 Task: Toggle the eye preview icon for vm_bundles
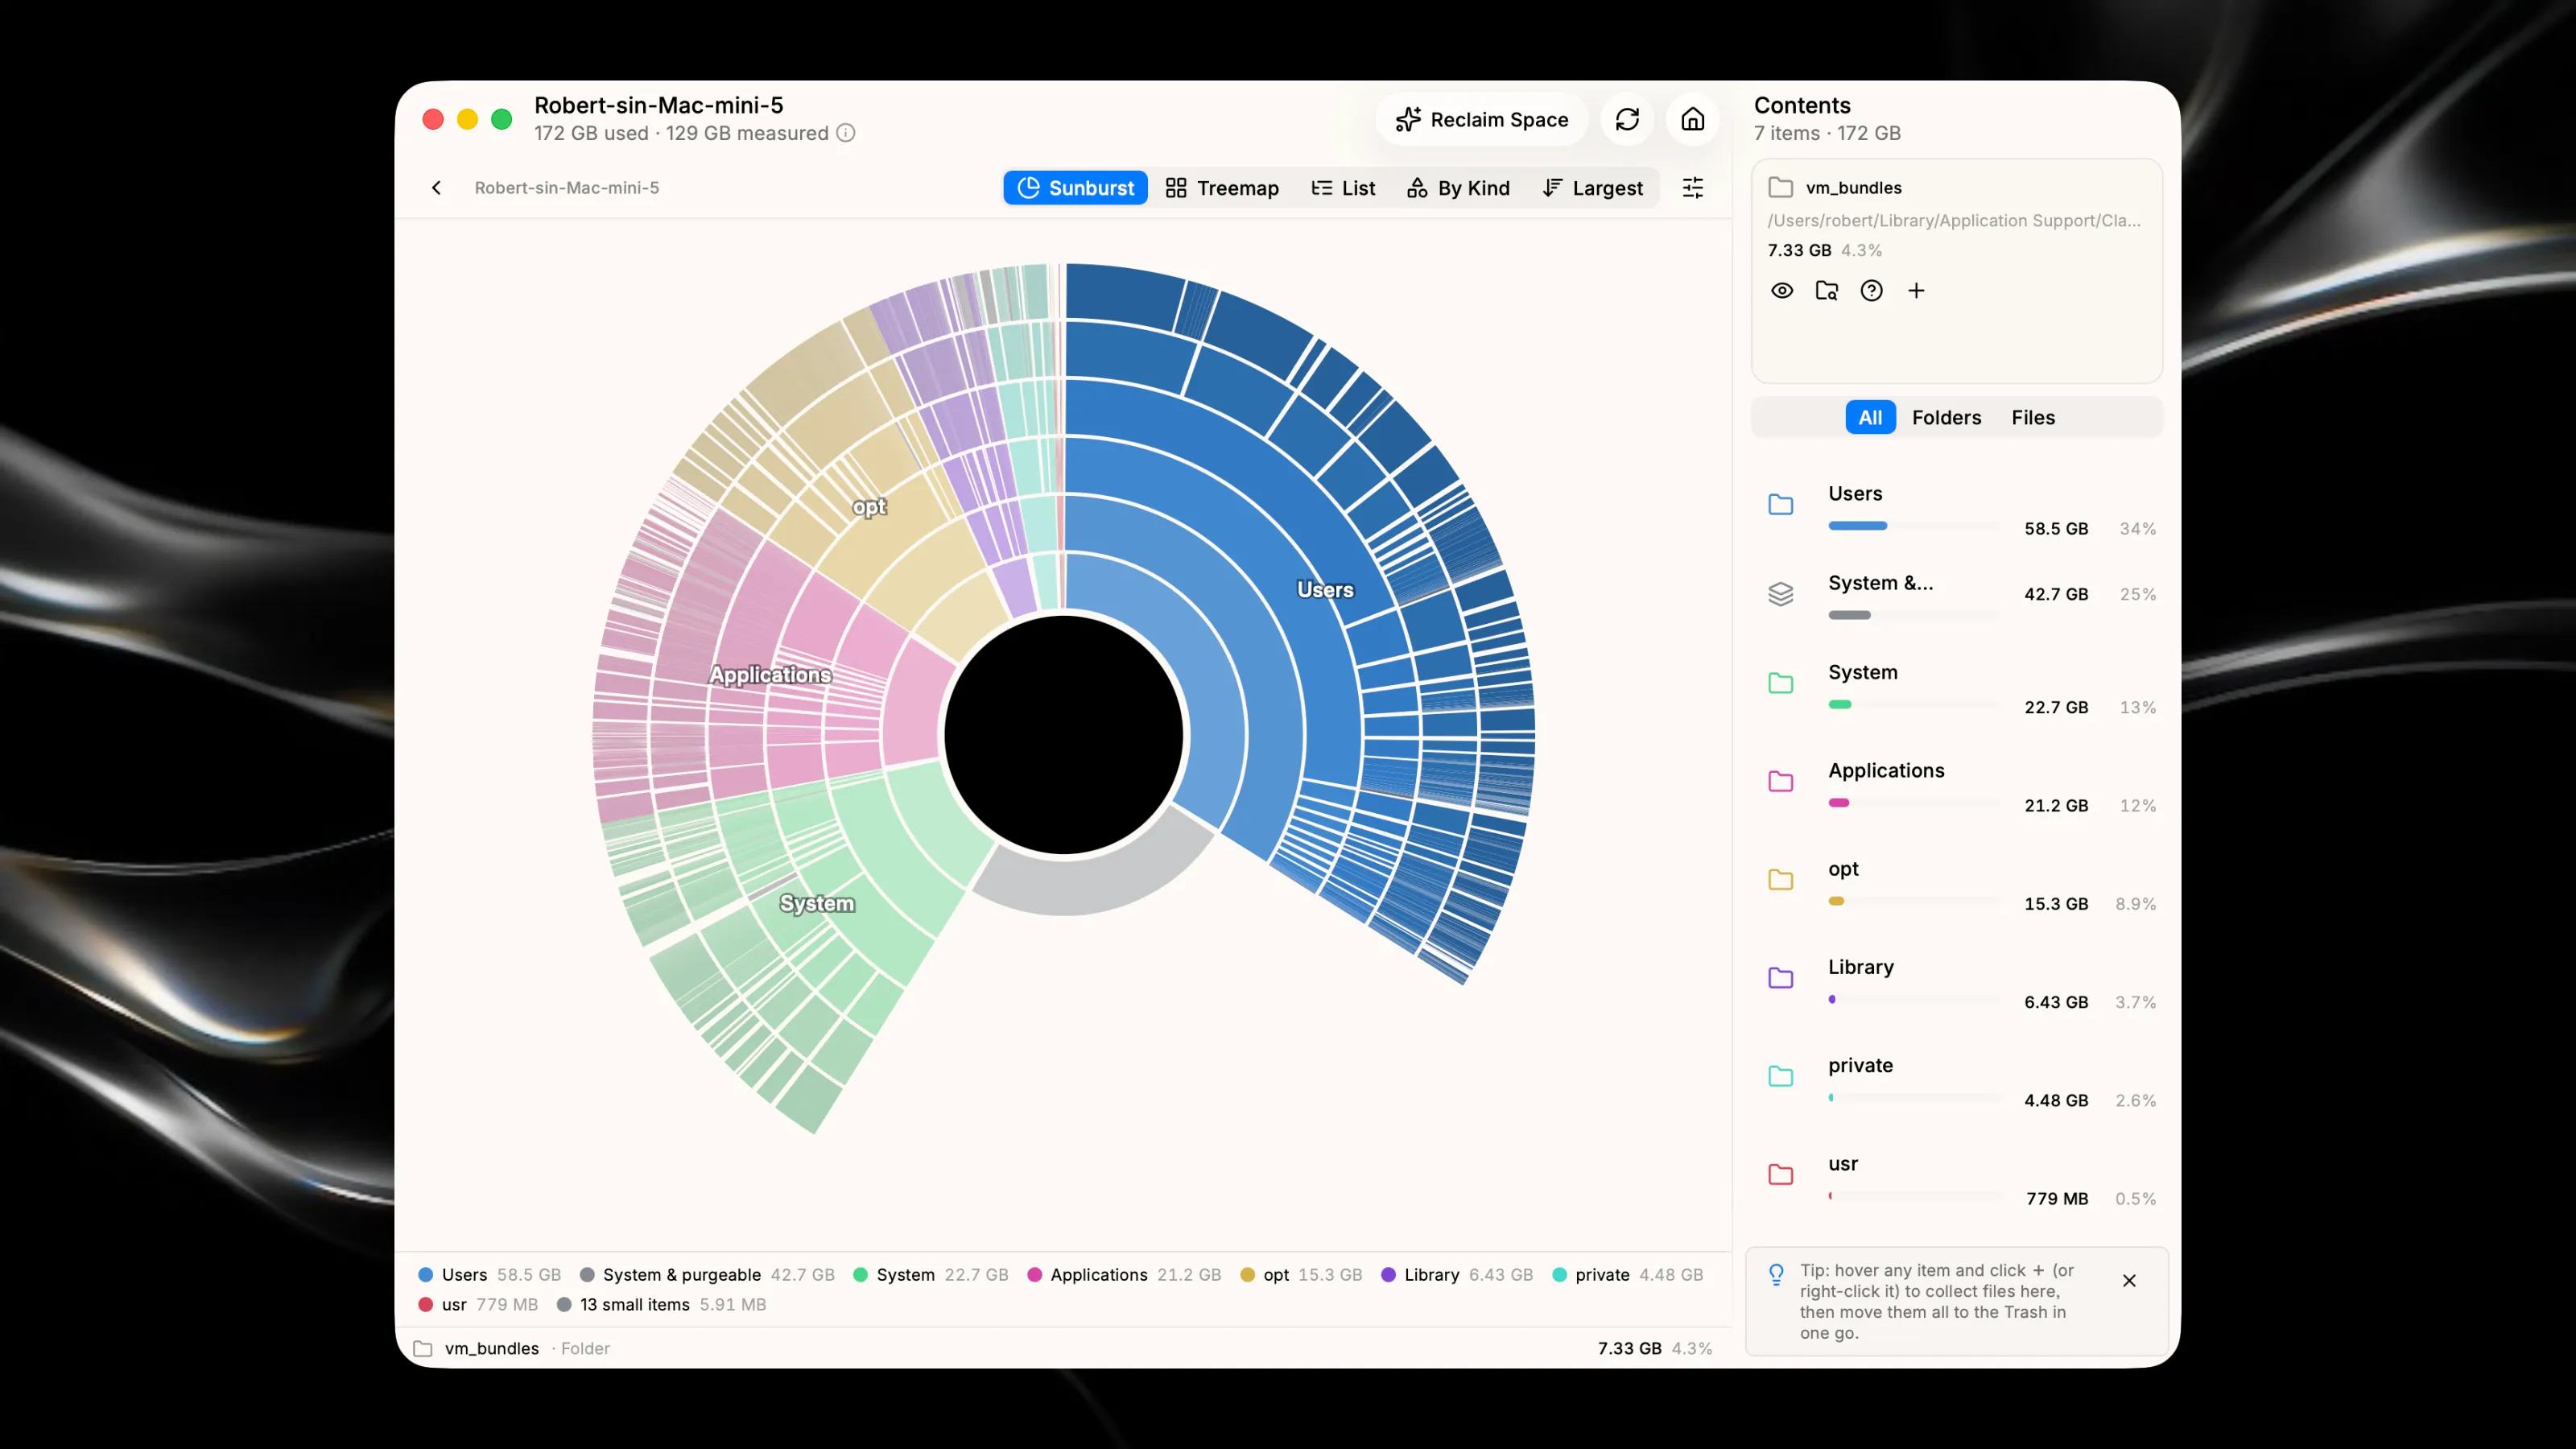click(1782, 291)
